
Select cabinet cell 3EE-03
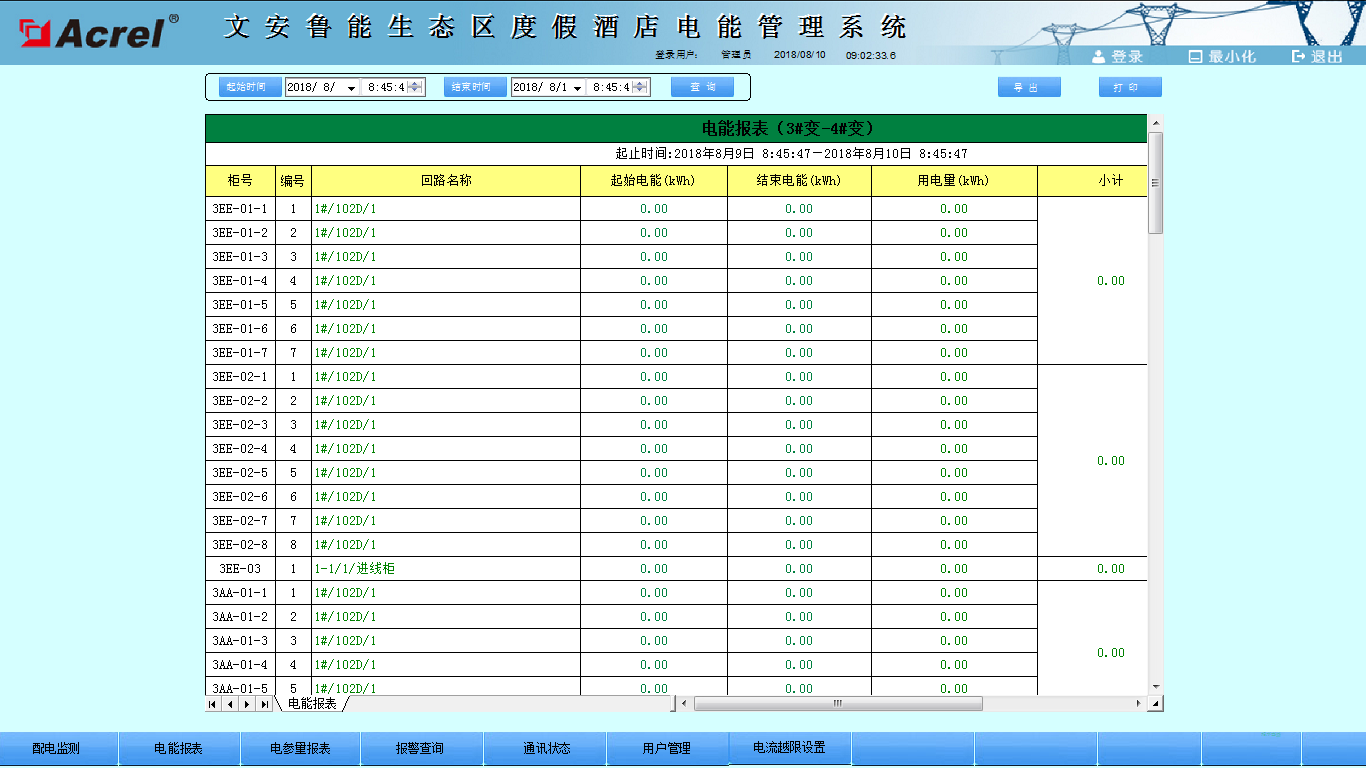pos(240,569)
